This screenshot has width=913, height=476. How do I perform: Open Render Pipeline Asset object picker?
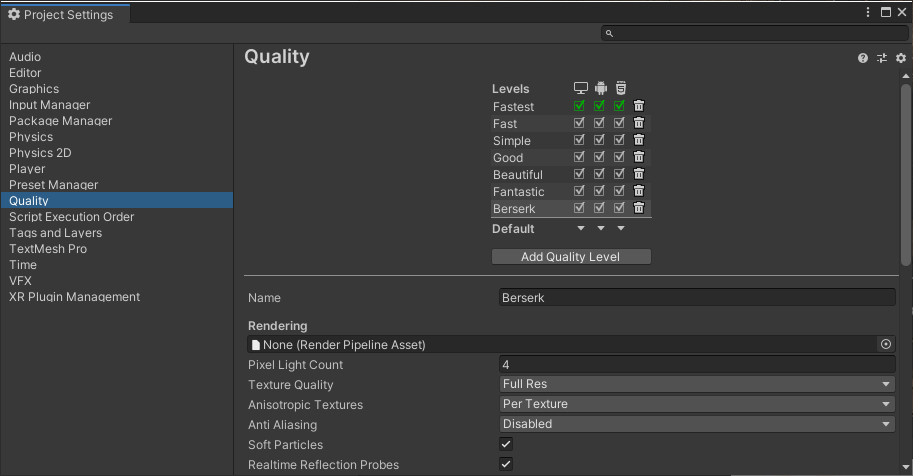[885, 344]
